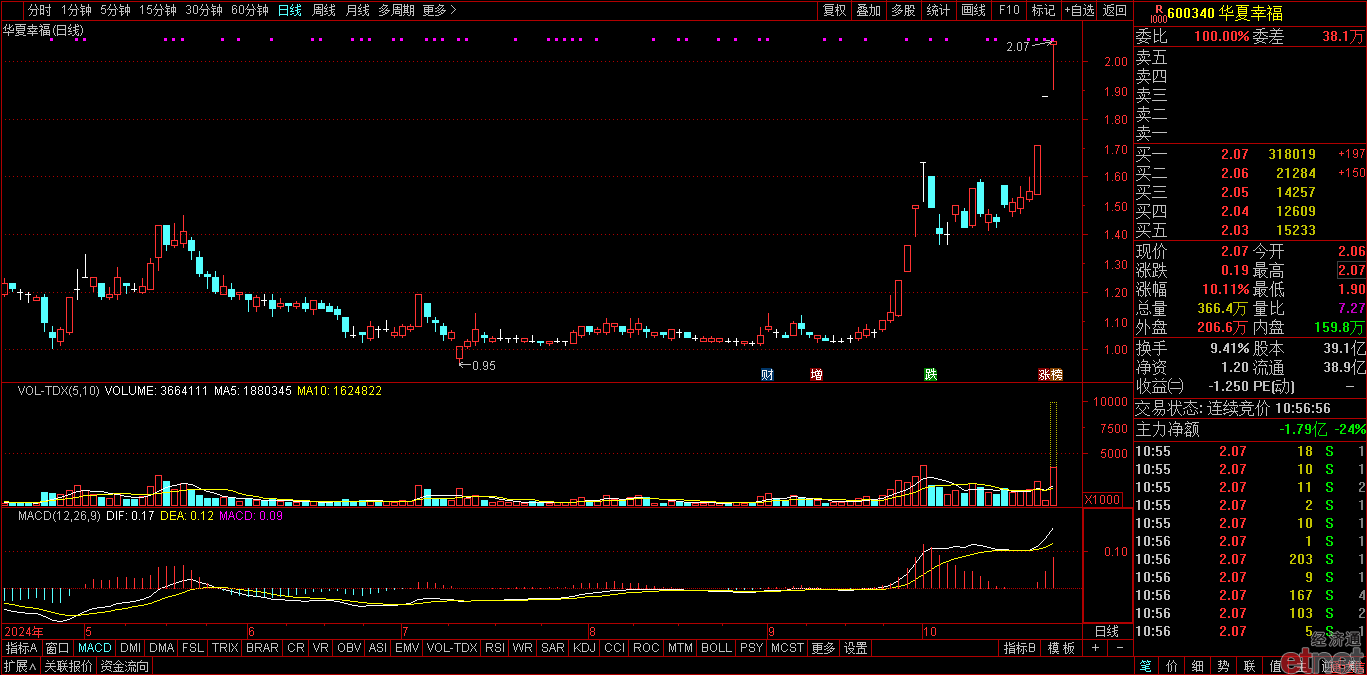
Task: Select the MCST indicator tab
Action: (787, 648)
